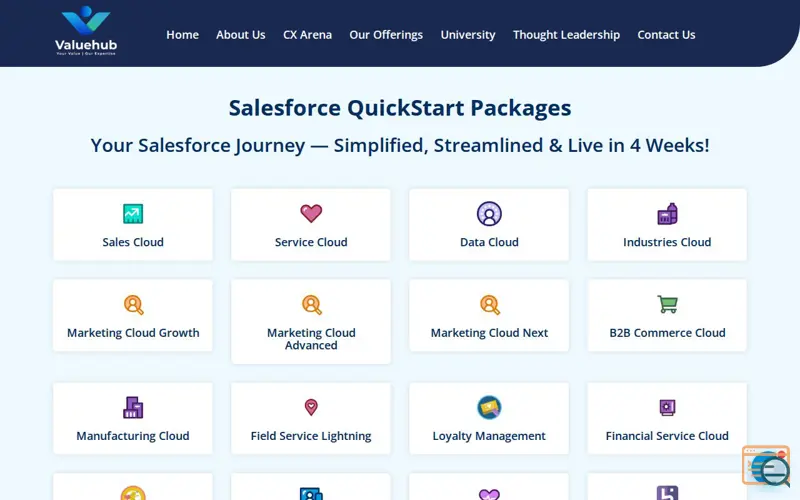Go to About Us page
The width and height of the screenshot is (800, 500).
point(240,35)
